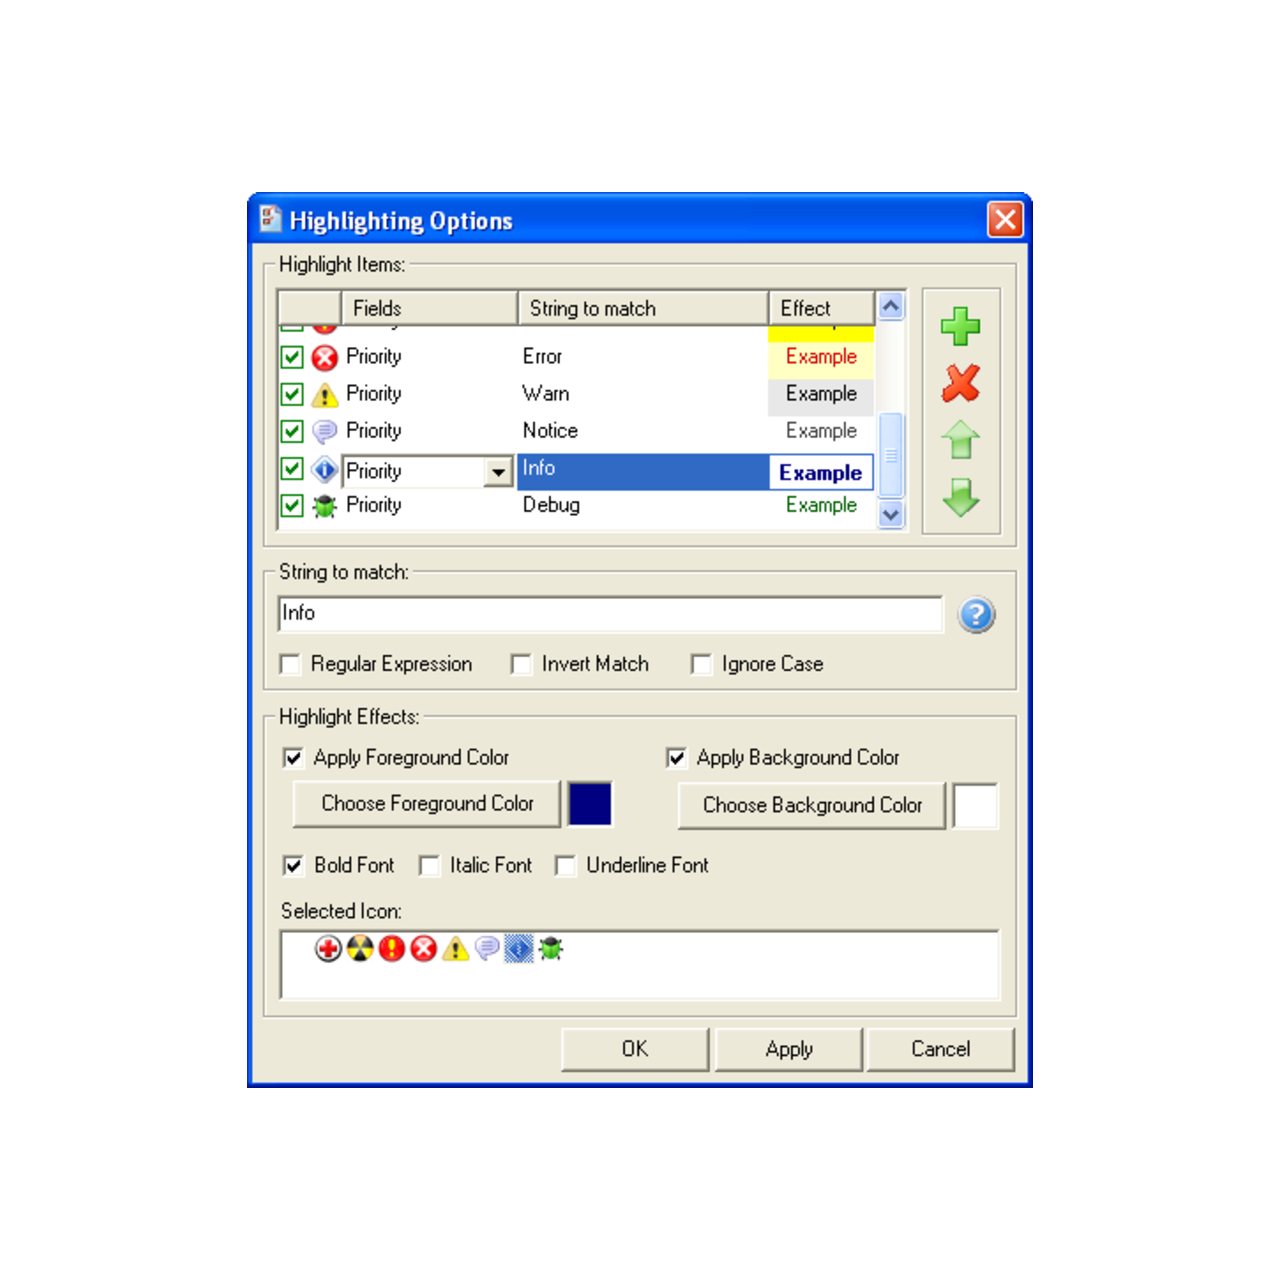The image size is (1280, 1280).
Task: Enable the Regular Expression option
Action: click(290, 664)
